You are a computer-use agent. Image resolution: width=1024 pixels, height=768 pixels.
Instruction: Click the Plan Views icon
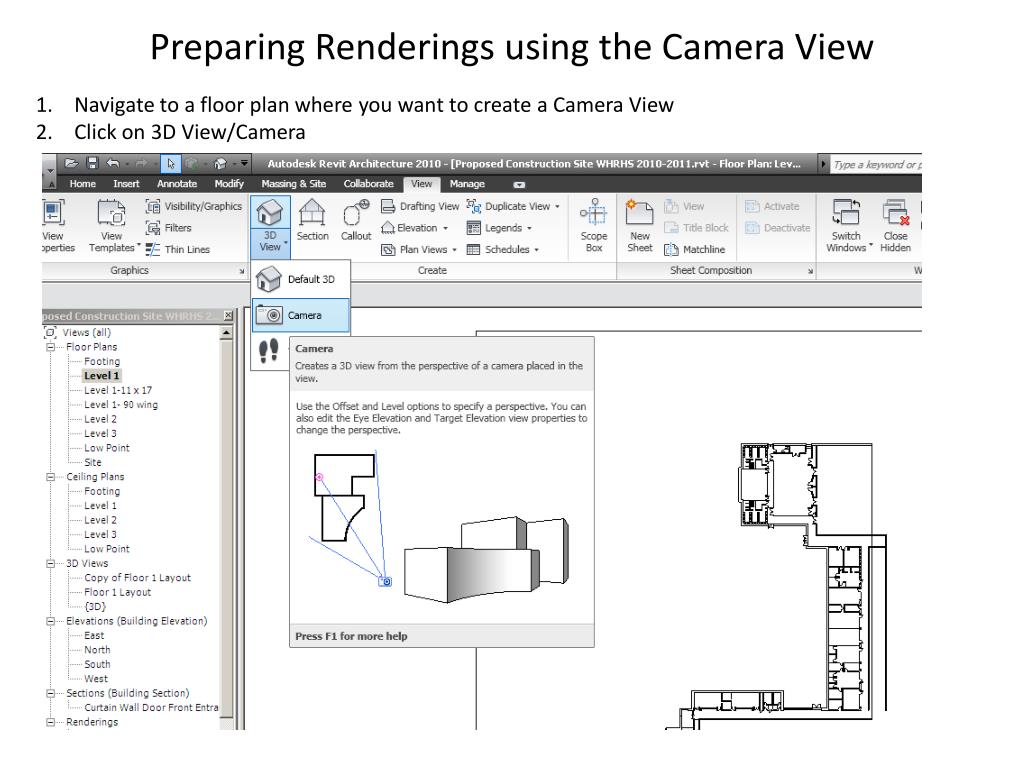pos(388,249)
